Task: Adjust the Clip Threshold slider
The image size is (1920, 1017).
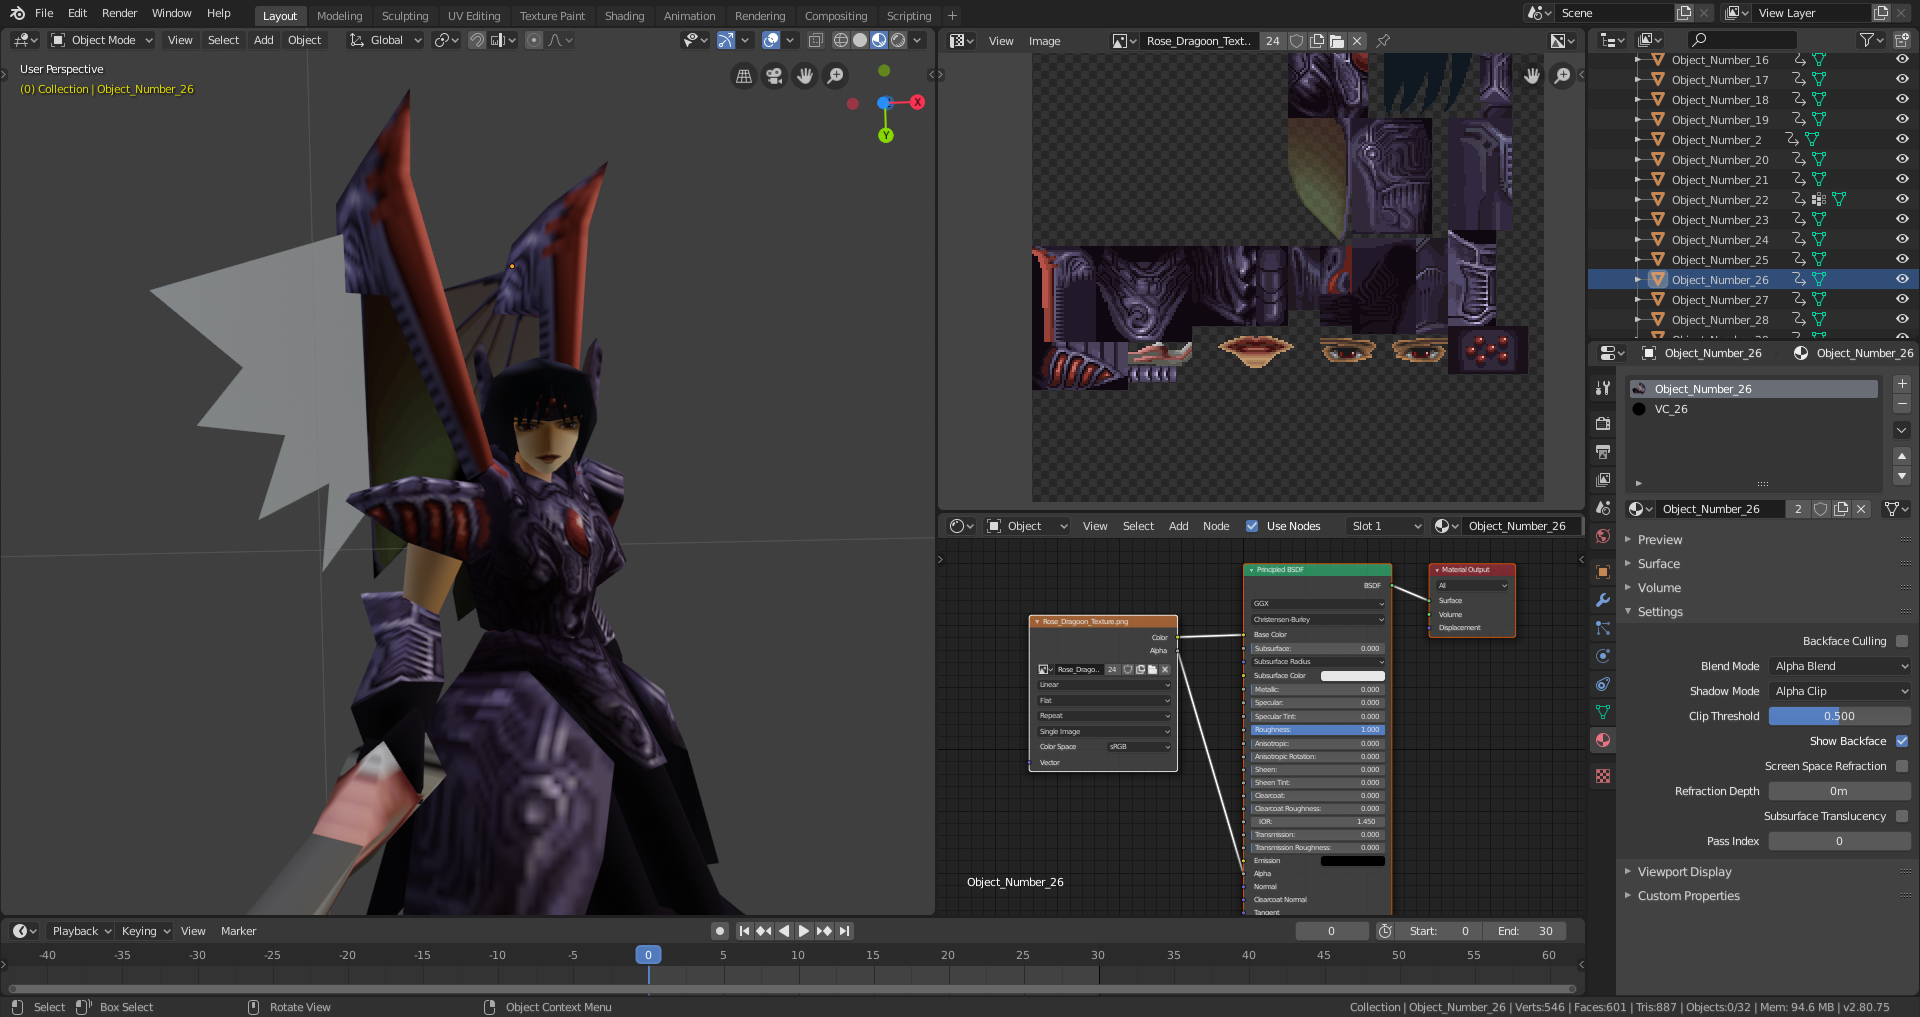Action: (x=1839, y=716)
